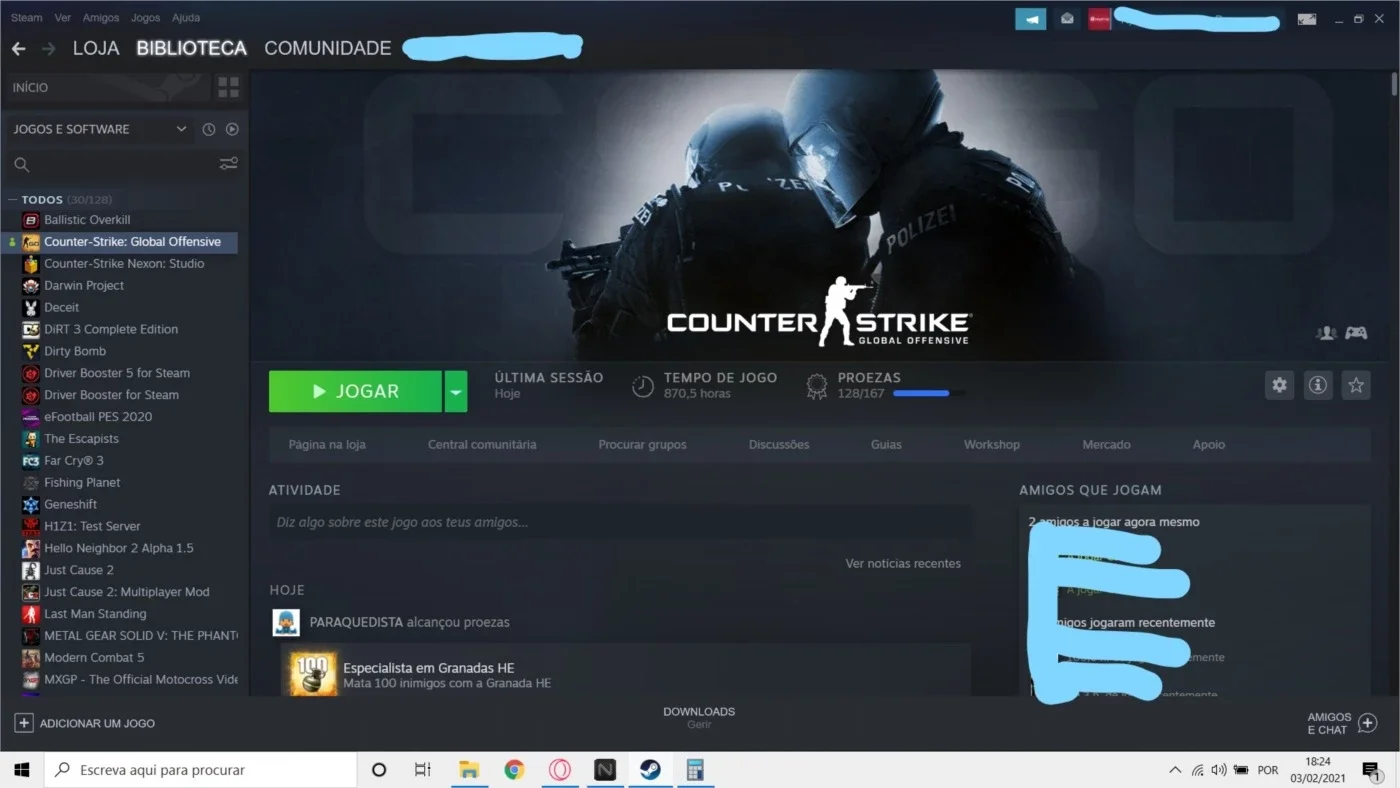Click the magnifier icon in library search
Viewport: 1400px width, 788px height.
pos(22,165)
